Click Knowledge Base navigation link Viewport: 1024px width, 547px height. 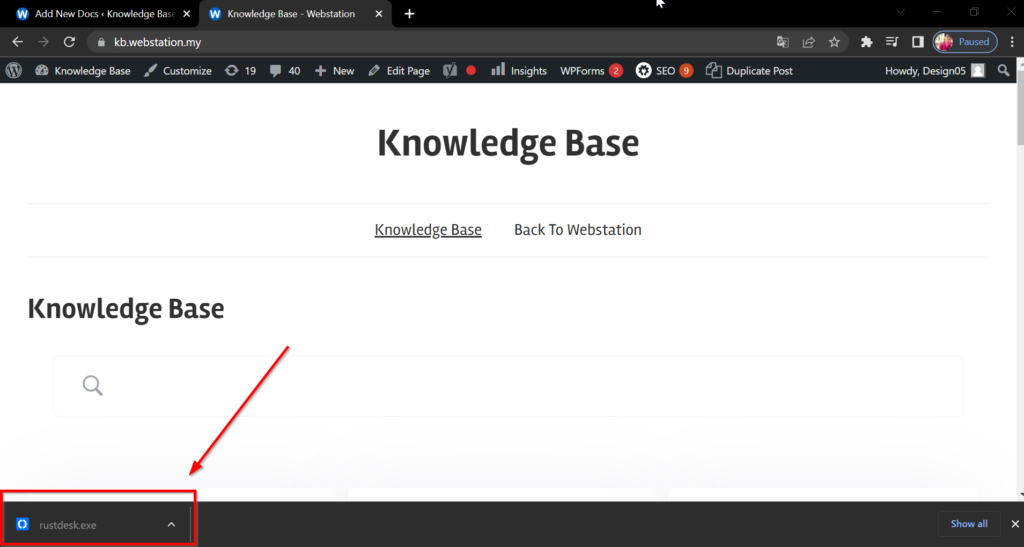point(428,230)
